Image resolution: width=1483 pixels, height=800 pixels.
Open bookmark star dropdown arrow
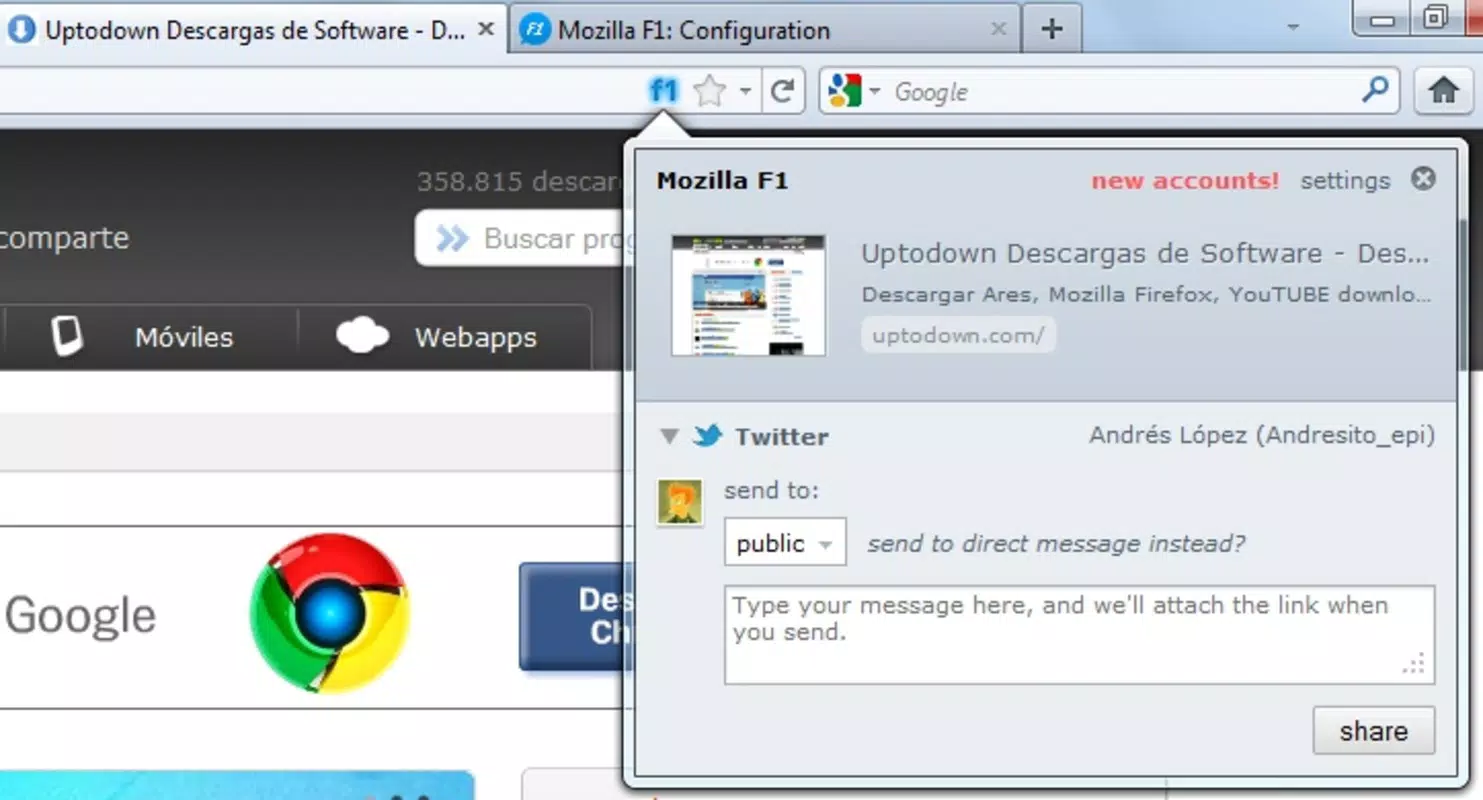tap(745, 92)
